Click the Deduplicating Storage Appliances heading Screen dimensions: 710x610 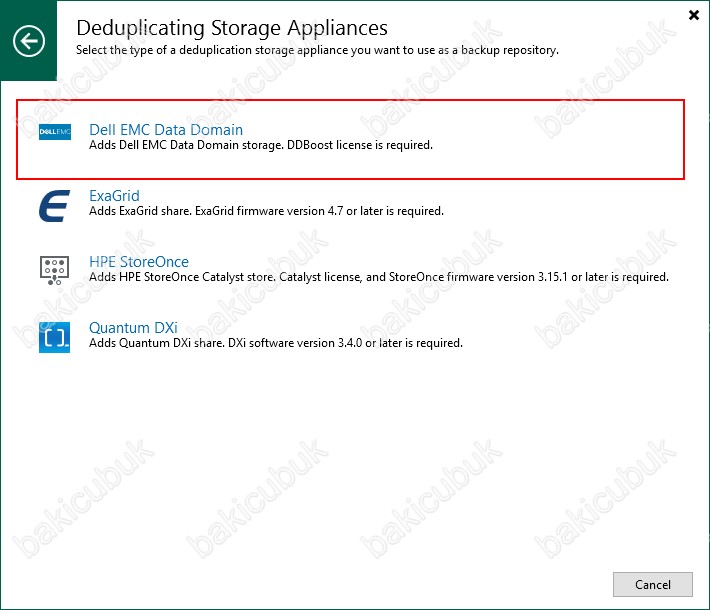click(x=232, y=28)
